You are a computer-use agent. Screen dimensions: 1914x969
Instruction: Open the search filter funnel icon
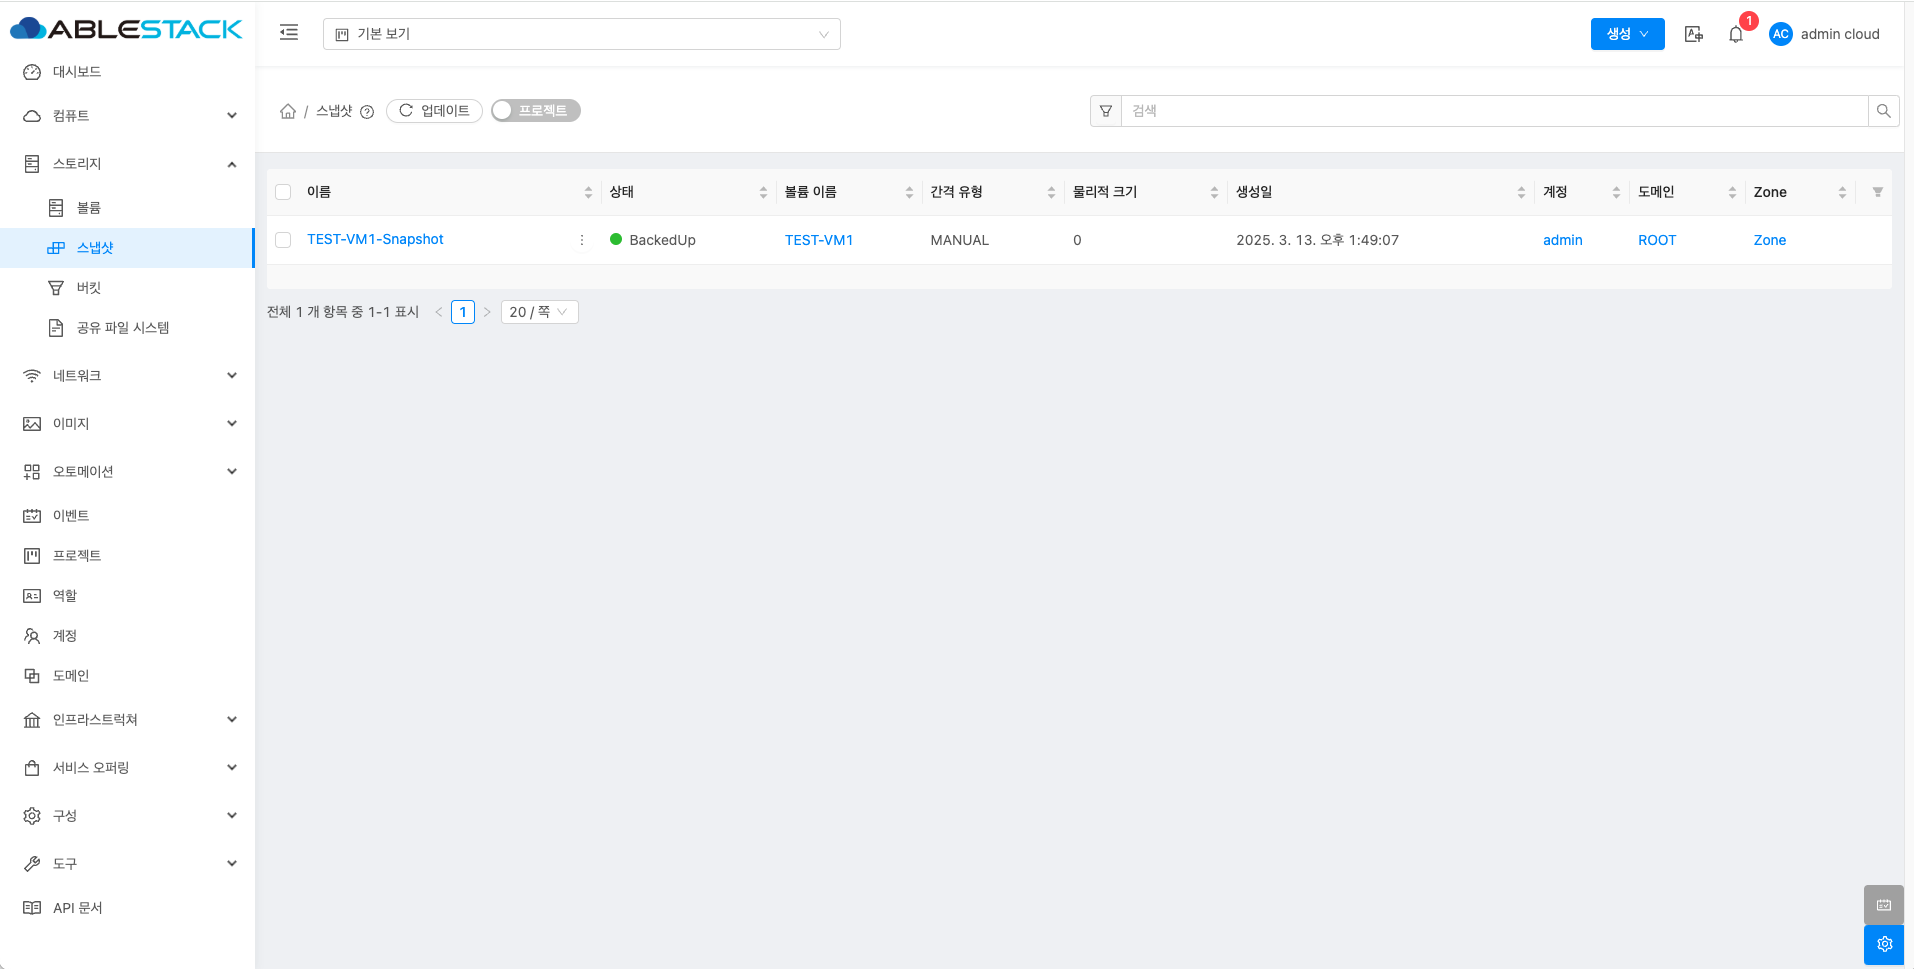coord(1105,111)
